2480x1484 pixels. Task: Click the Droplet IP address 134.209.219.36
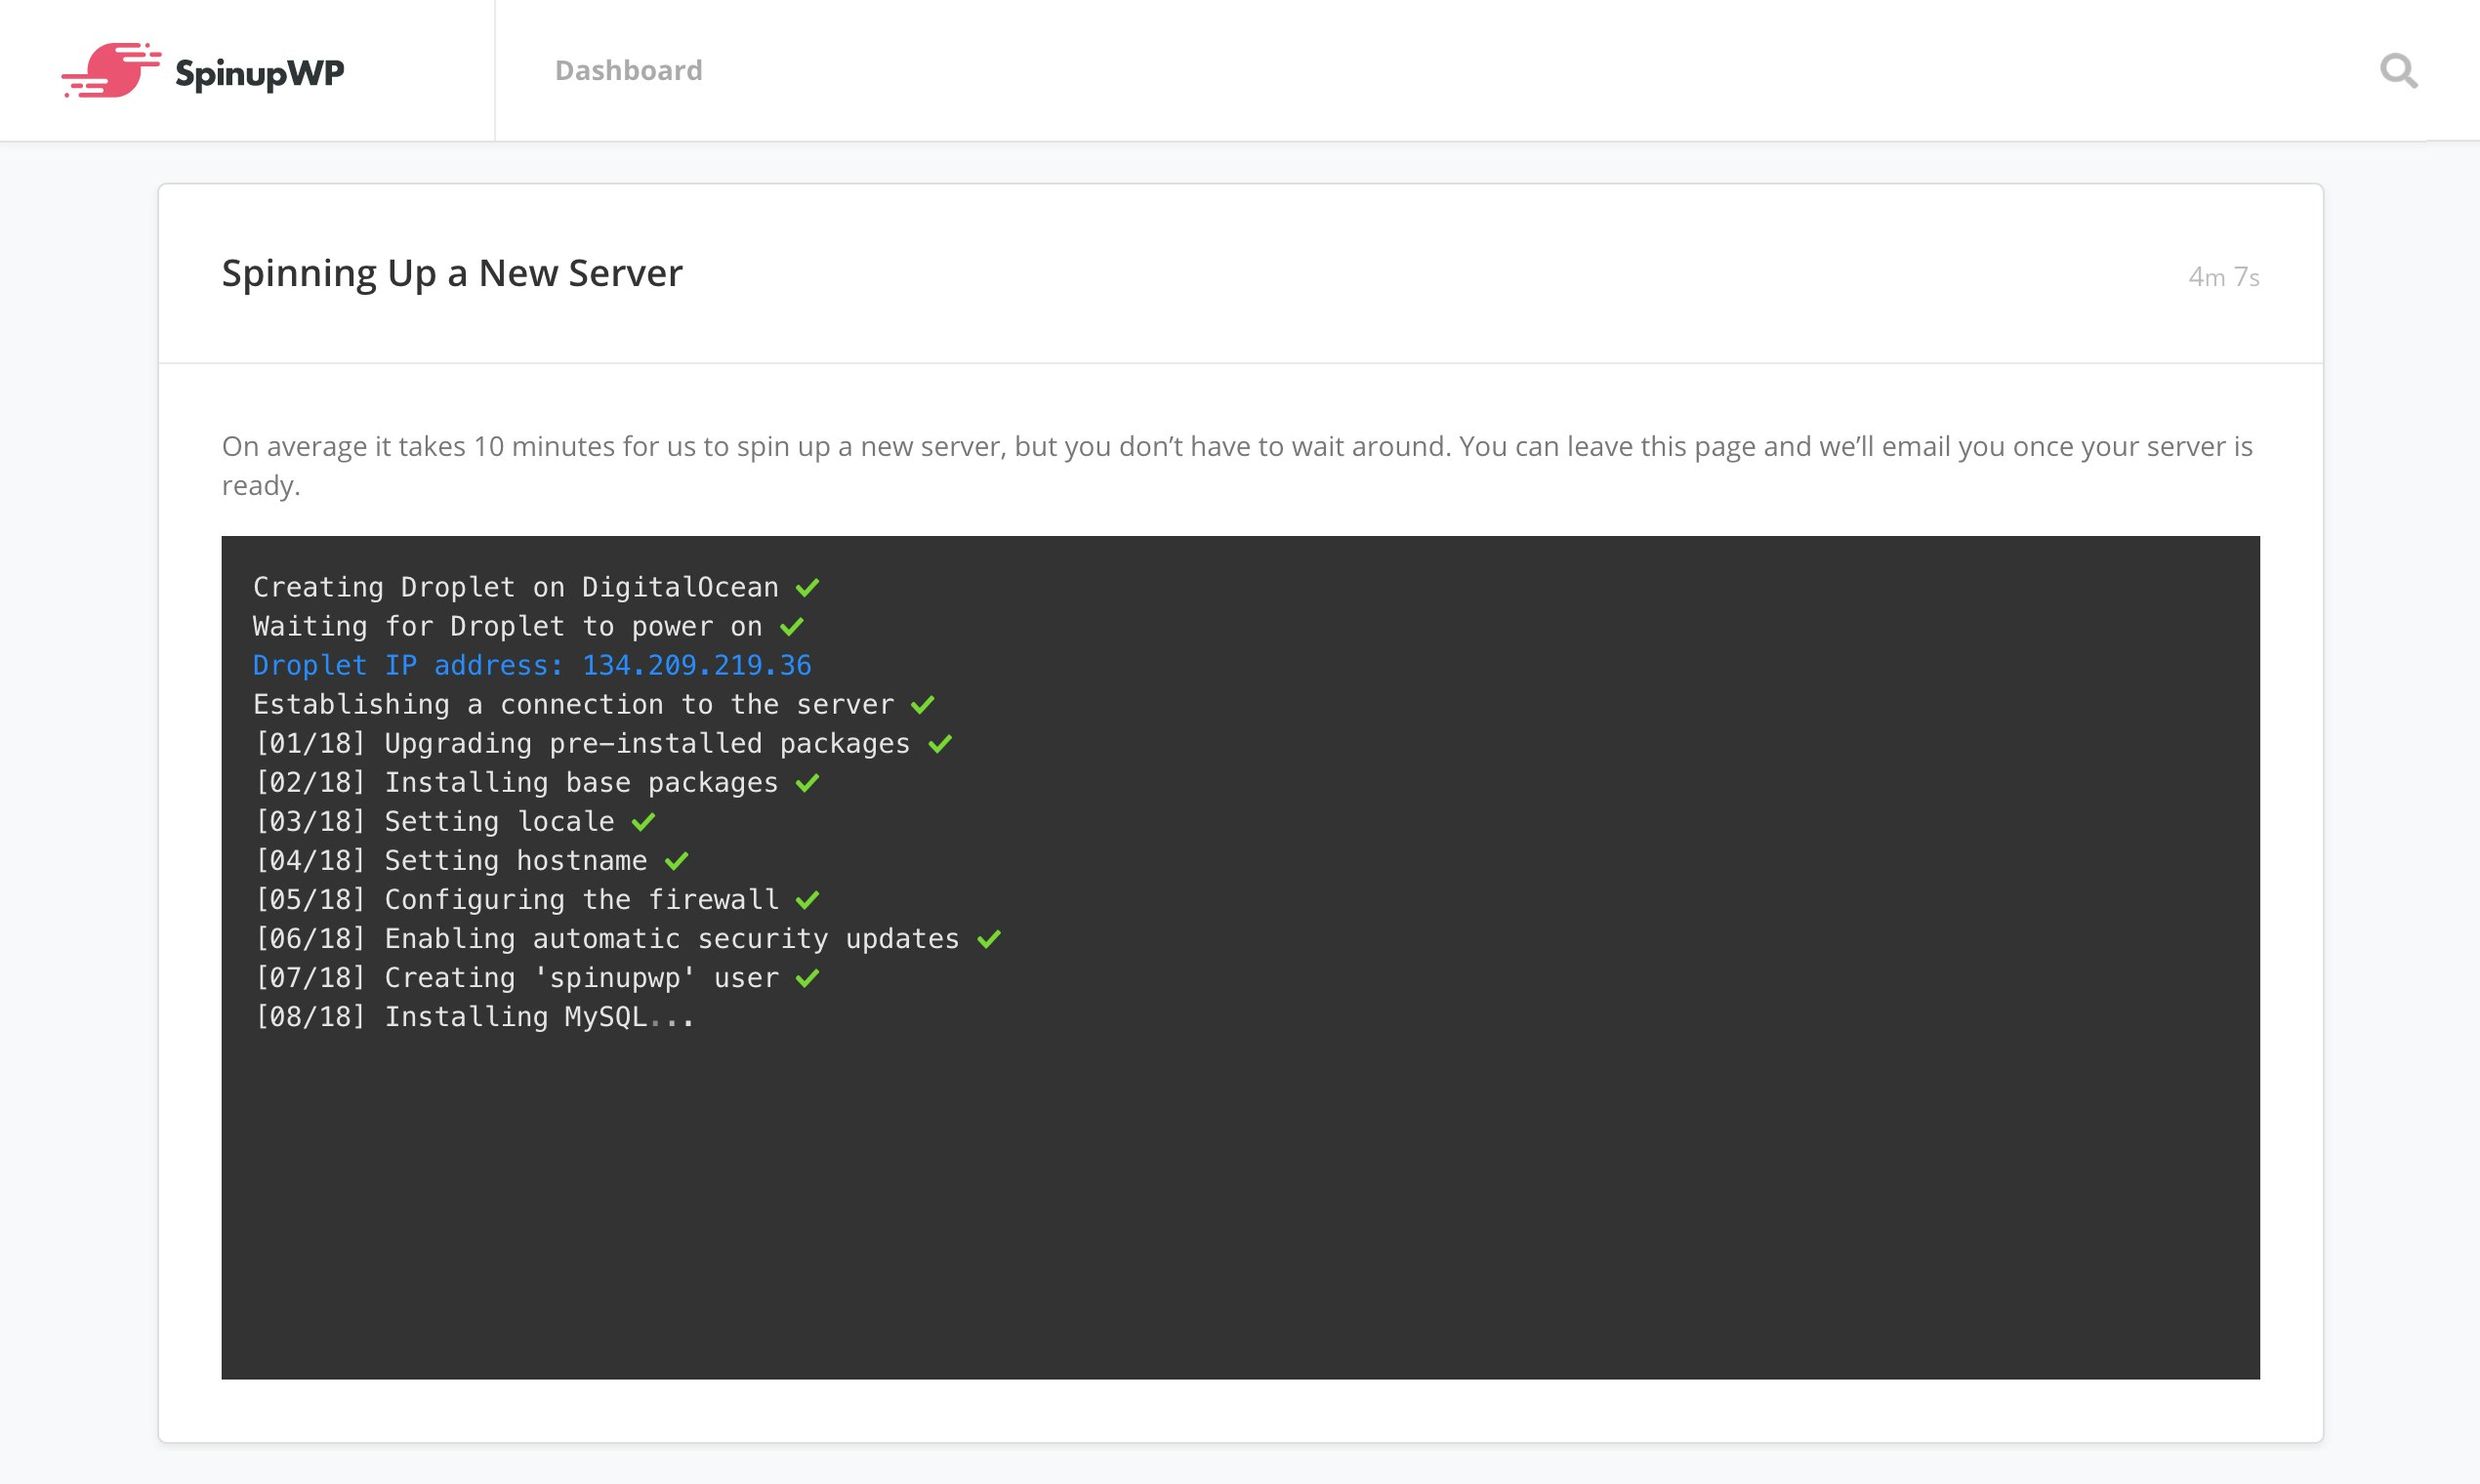pyautogui.click(x=695, y=664)
